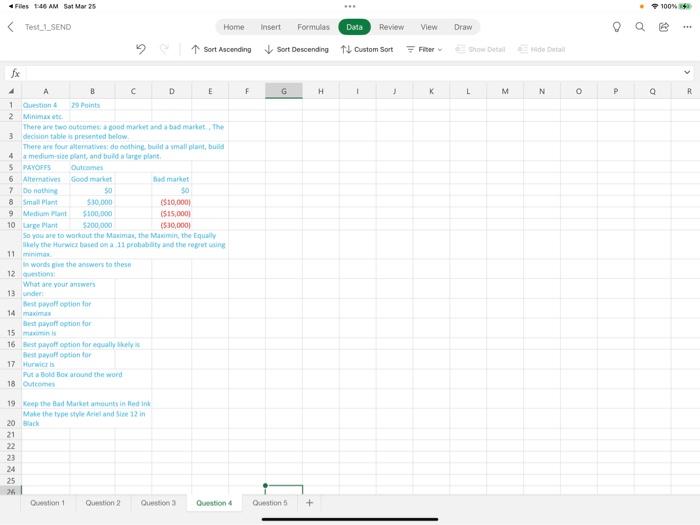This screenshot has height=525, width=700.
Task: Open the Insert tab
Action: click(271, 27)
